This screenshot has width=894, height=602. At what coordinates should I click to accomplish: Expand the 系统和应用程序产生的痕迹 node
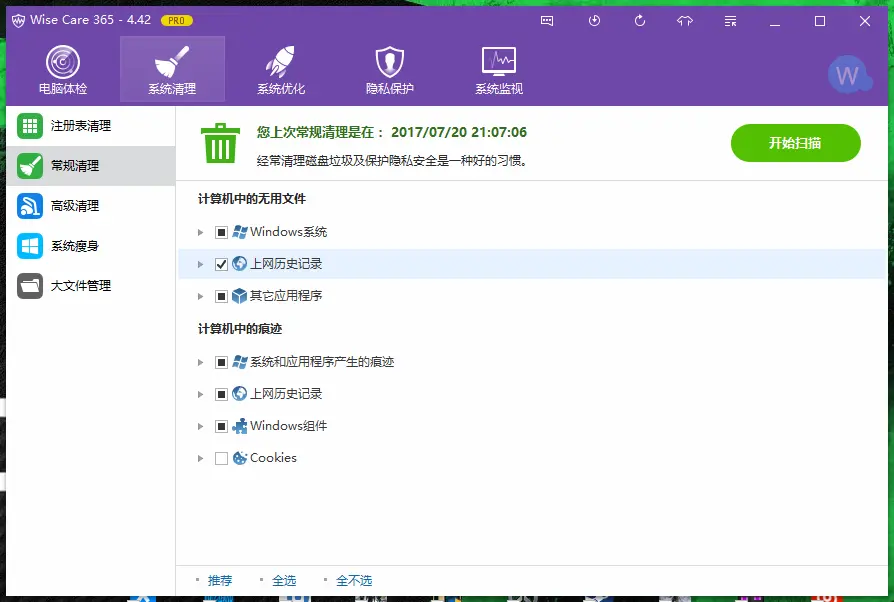coord(200,363)
